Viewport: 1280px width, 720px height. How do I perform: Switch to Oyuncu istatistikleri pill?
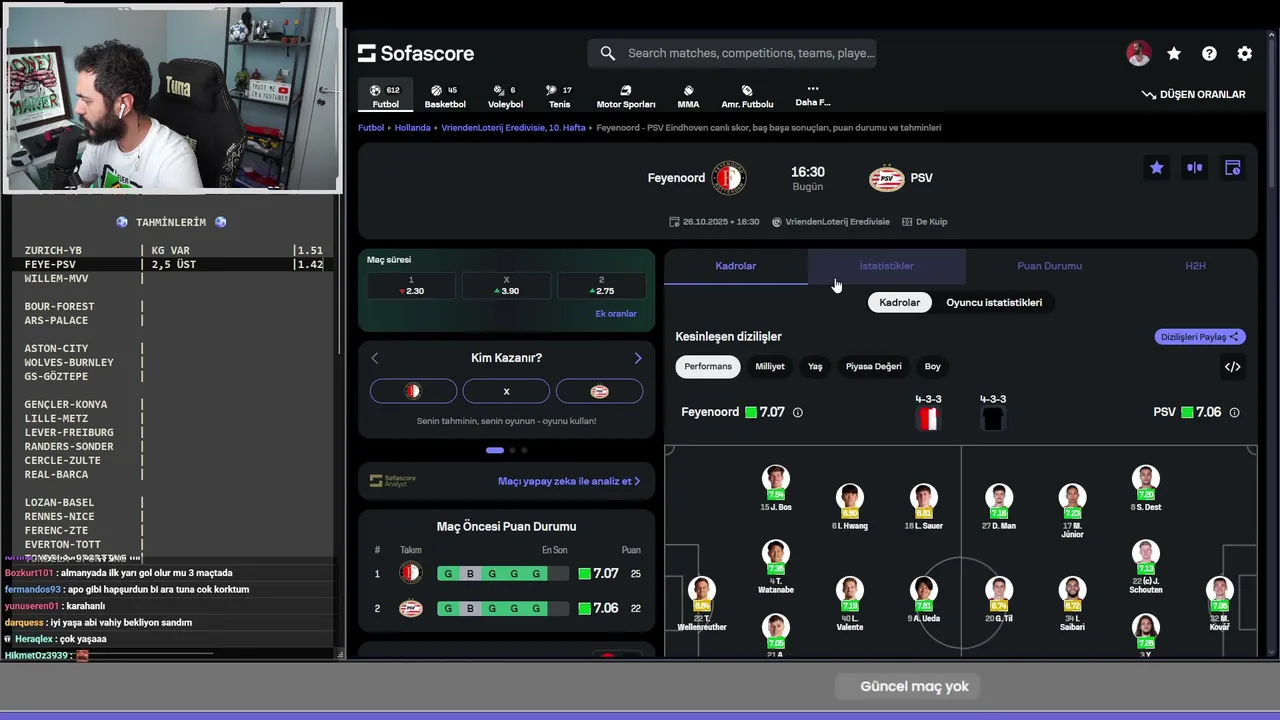994,302
